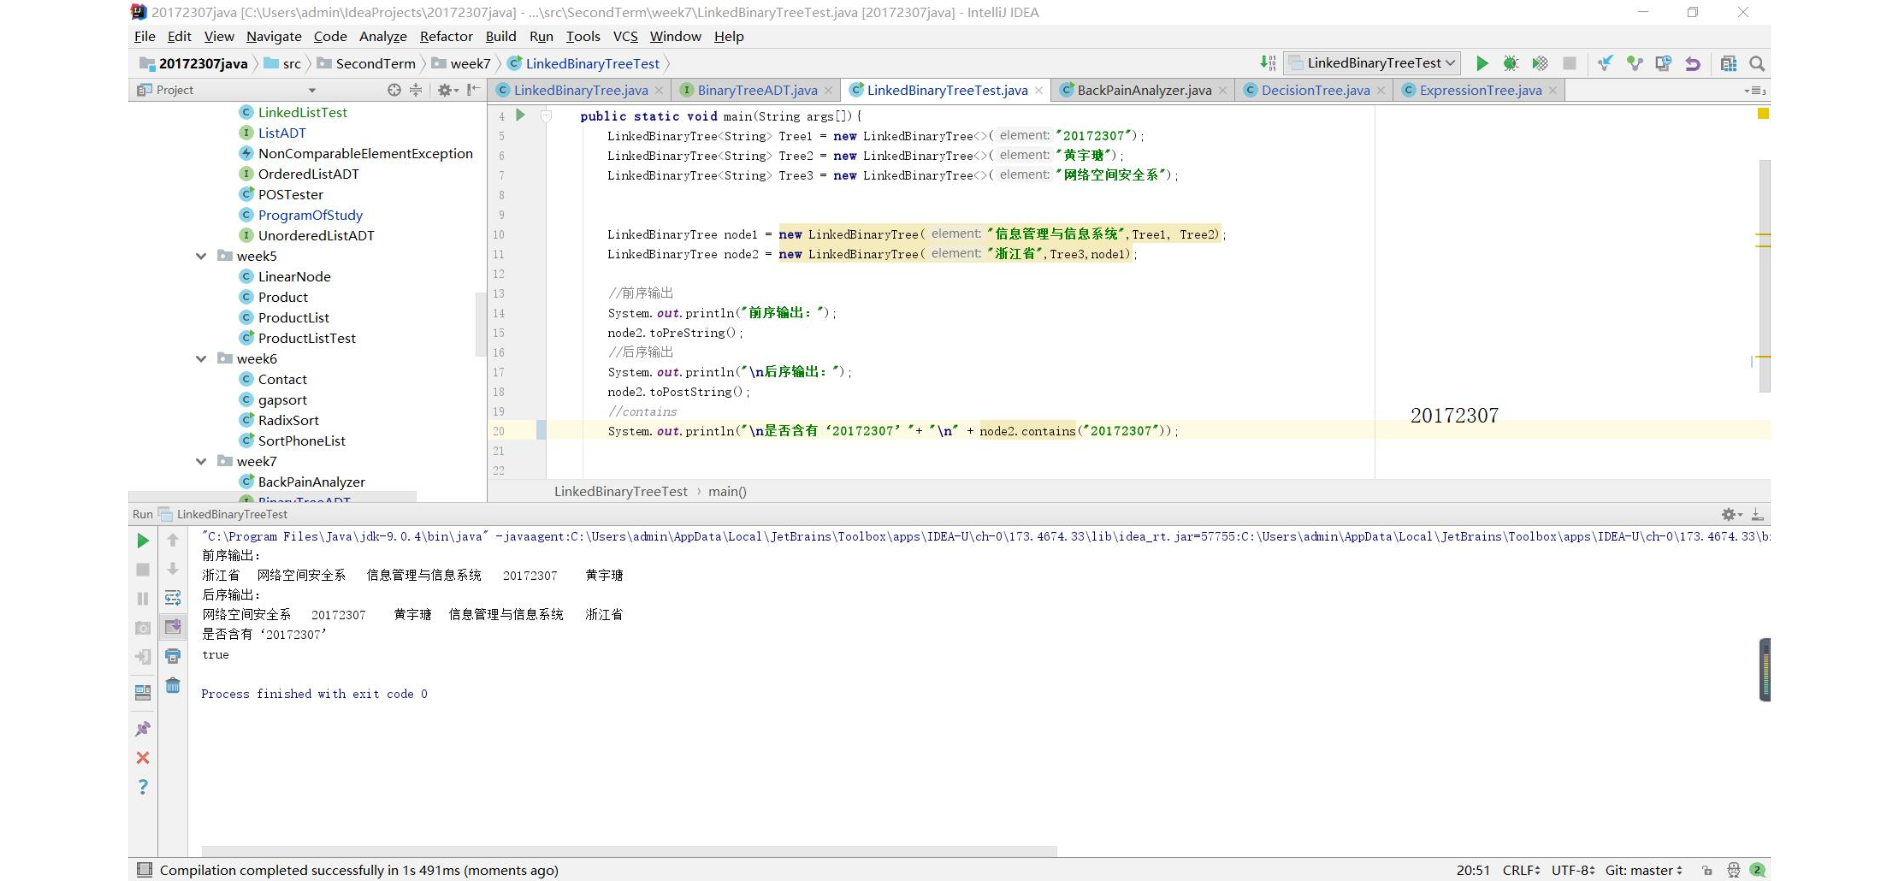This screenshot has width=1899, height=881.
Task: Toggle soft-wrap in the Run console
Action: coord(173,598)
